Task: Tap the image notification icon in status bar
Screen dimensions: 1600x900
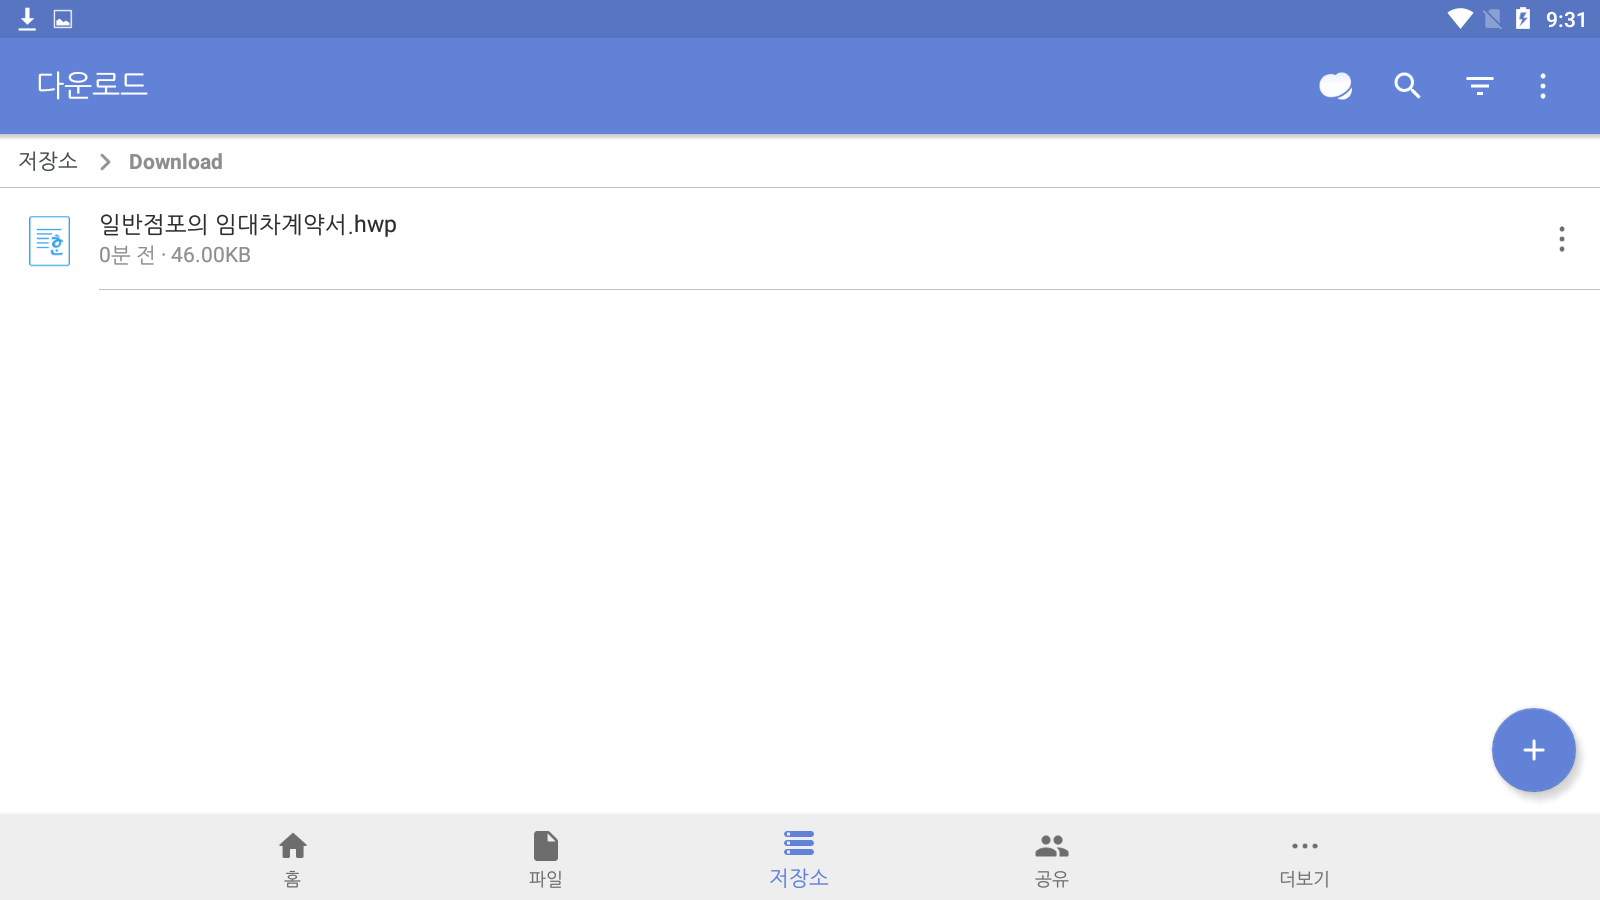Action: click(63, 19)
